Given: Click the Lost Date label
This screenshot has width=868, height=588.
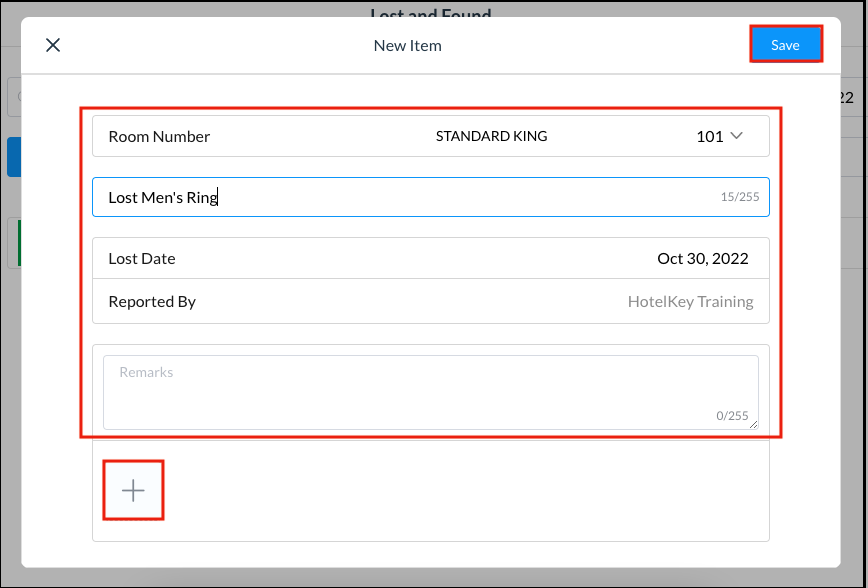Looking at the screenshot, I should (x=141, y=258).
